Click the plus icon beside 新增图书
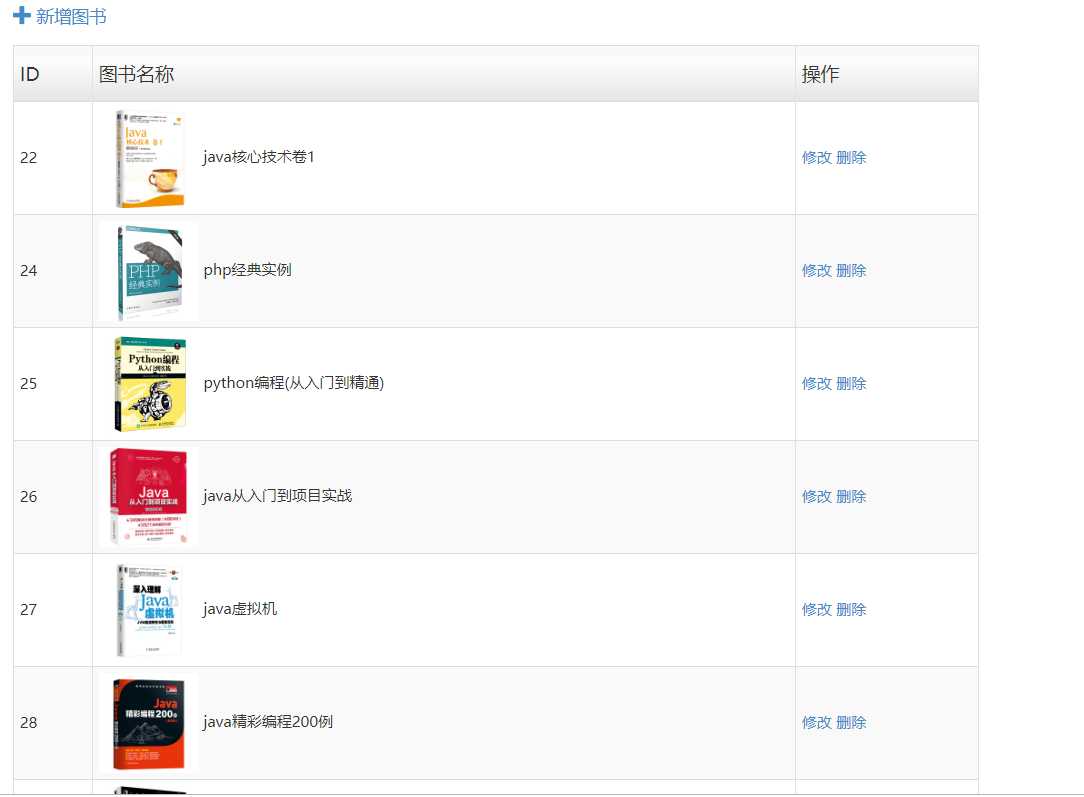Screen dimensions: 1084x797 tap(21, 15)
